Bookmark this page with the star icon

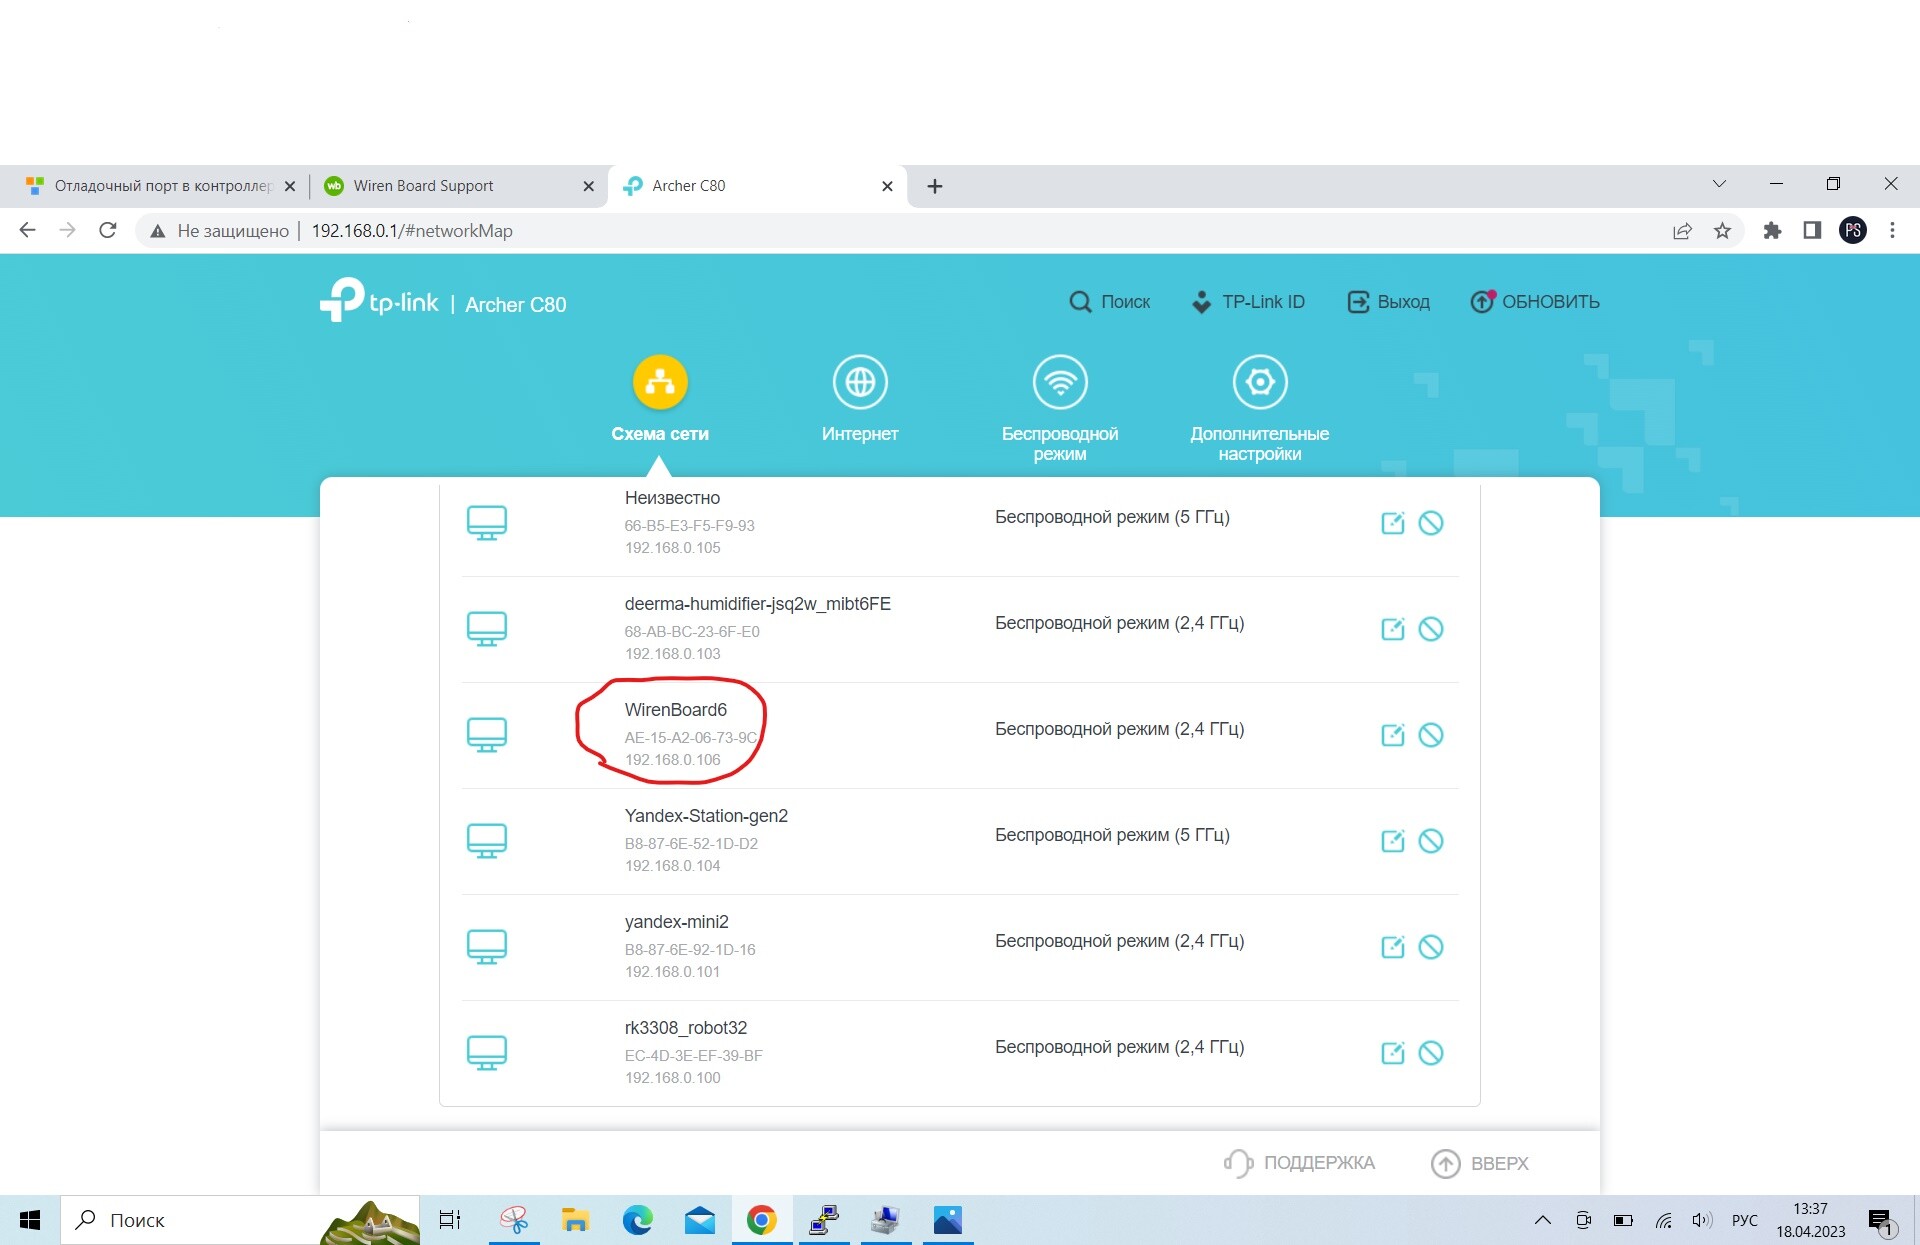coord(1722,231)
